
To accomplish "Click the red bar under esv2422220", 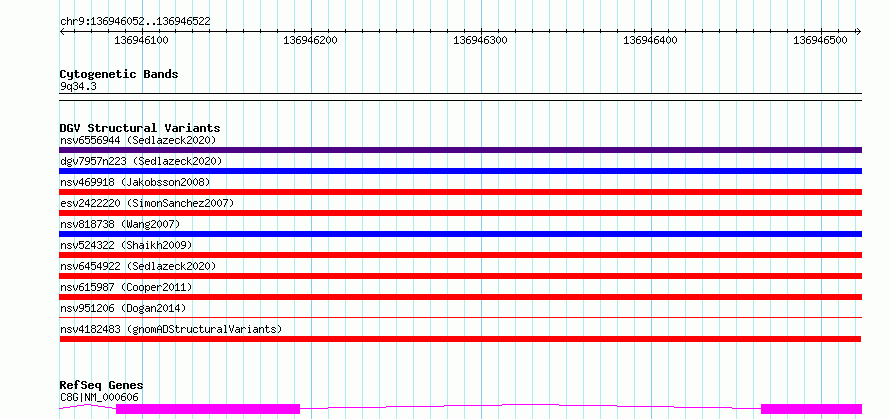I will pos(460,213).
